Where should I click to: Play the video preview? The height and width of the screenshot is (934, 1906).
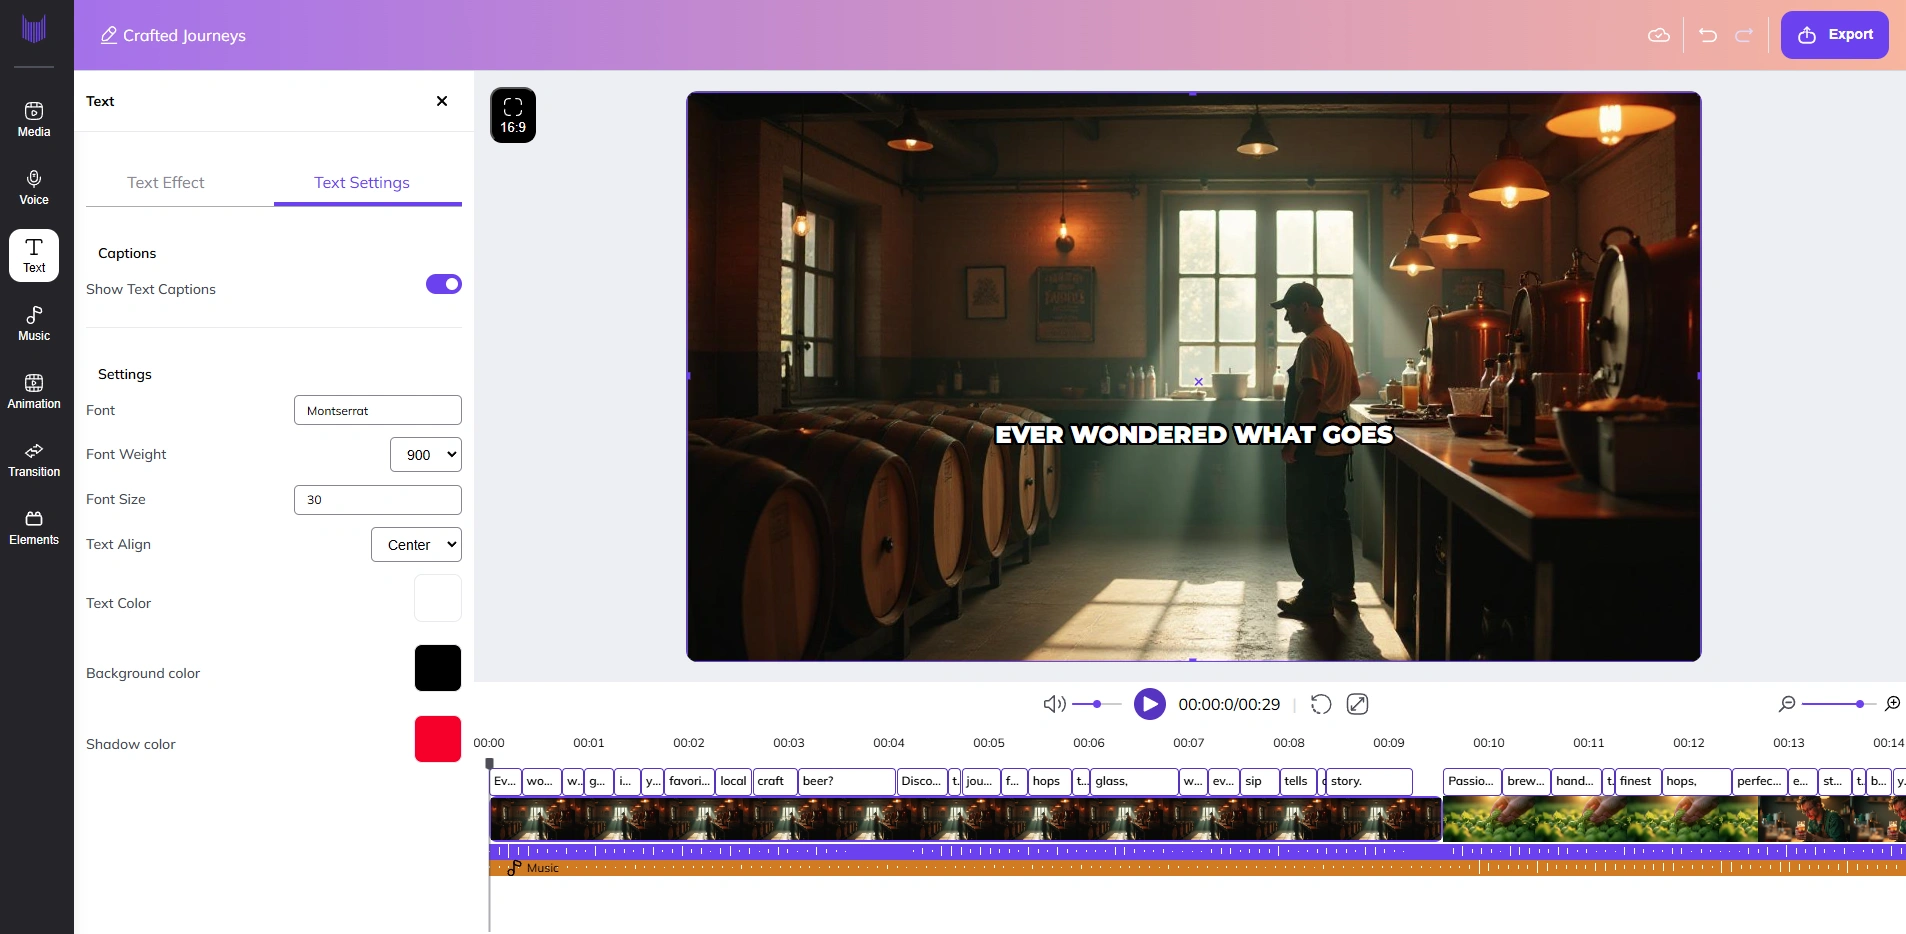pos(1150,704)
